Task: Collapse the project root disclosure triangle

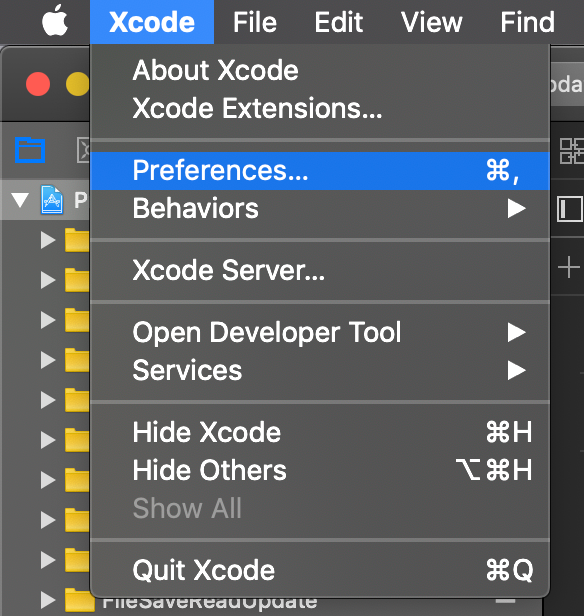Action: (20, 200)
